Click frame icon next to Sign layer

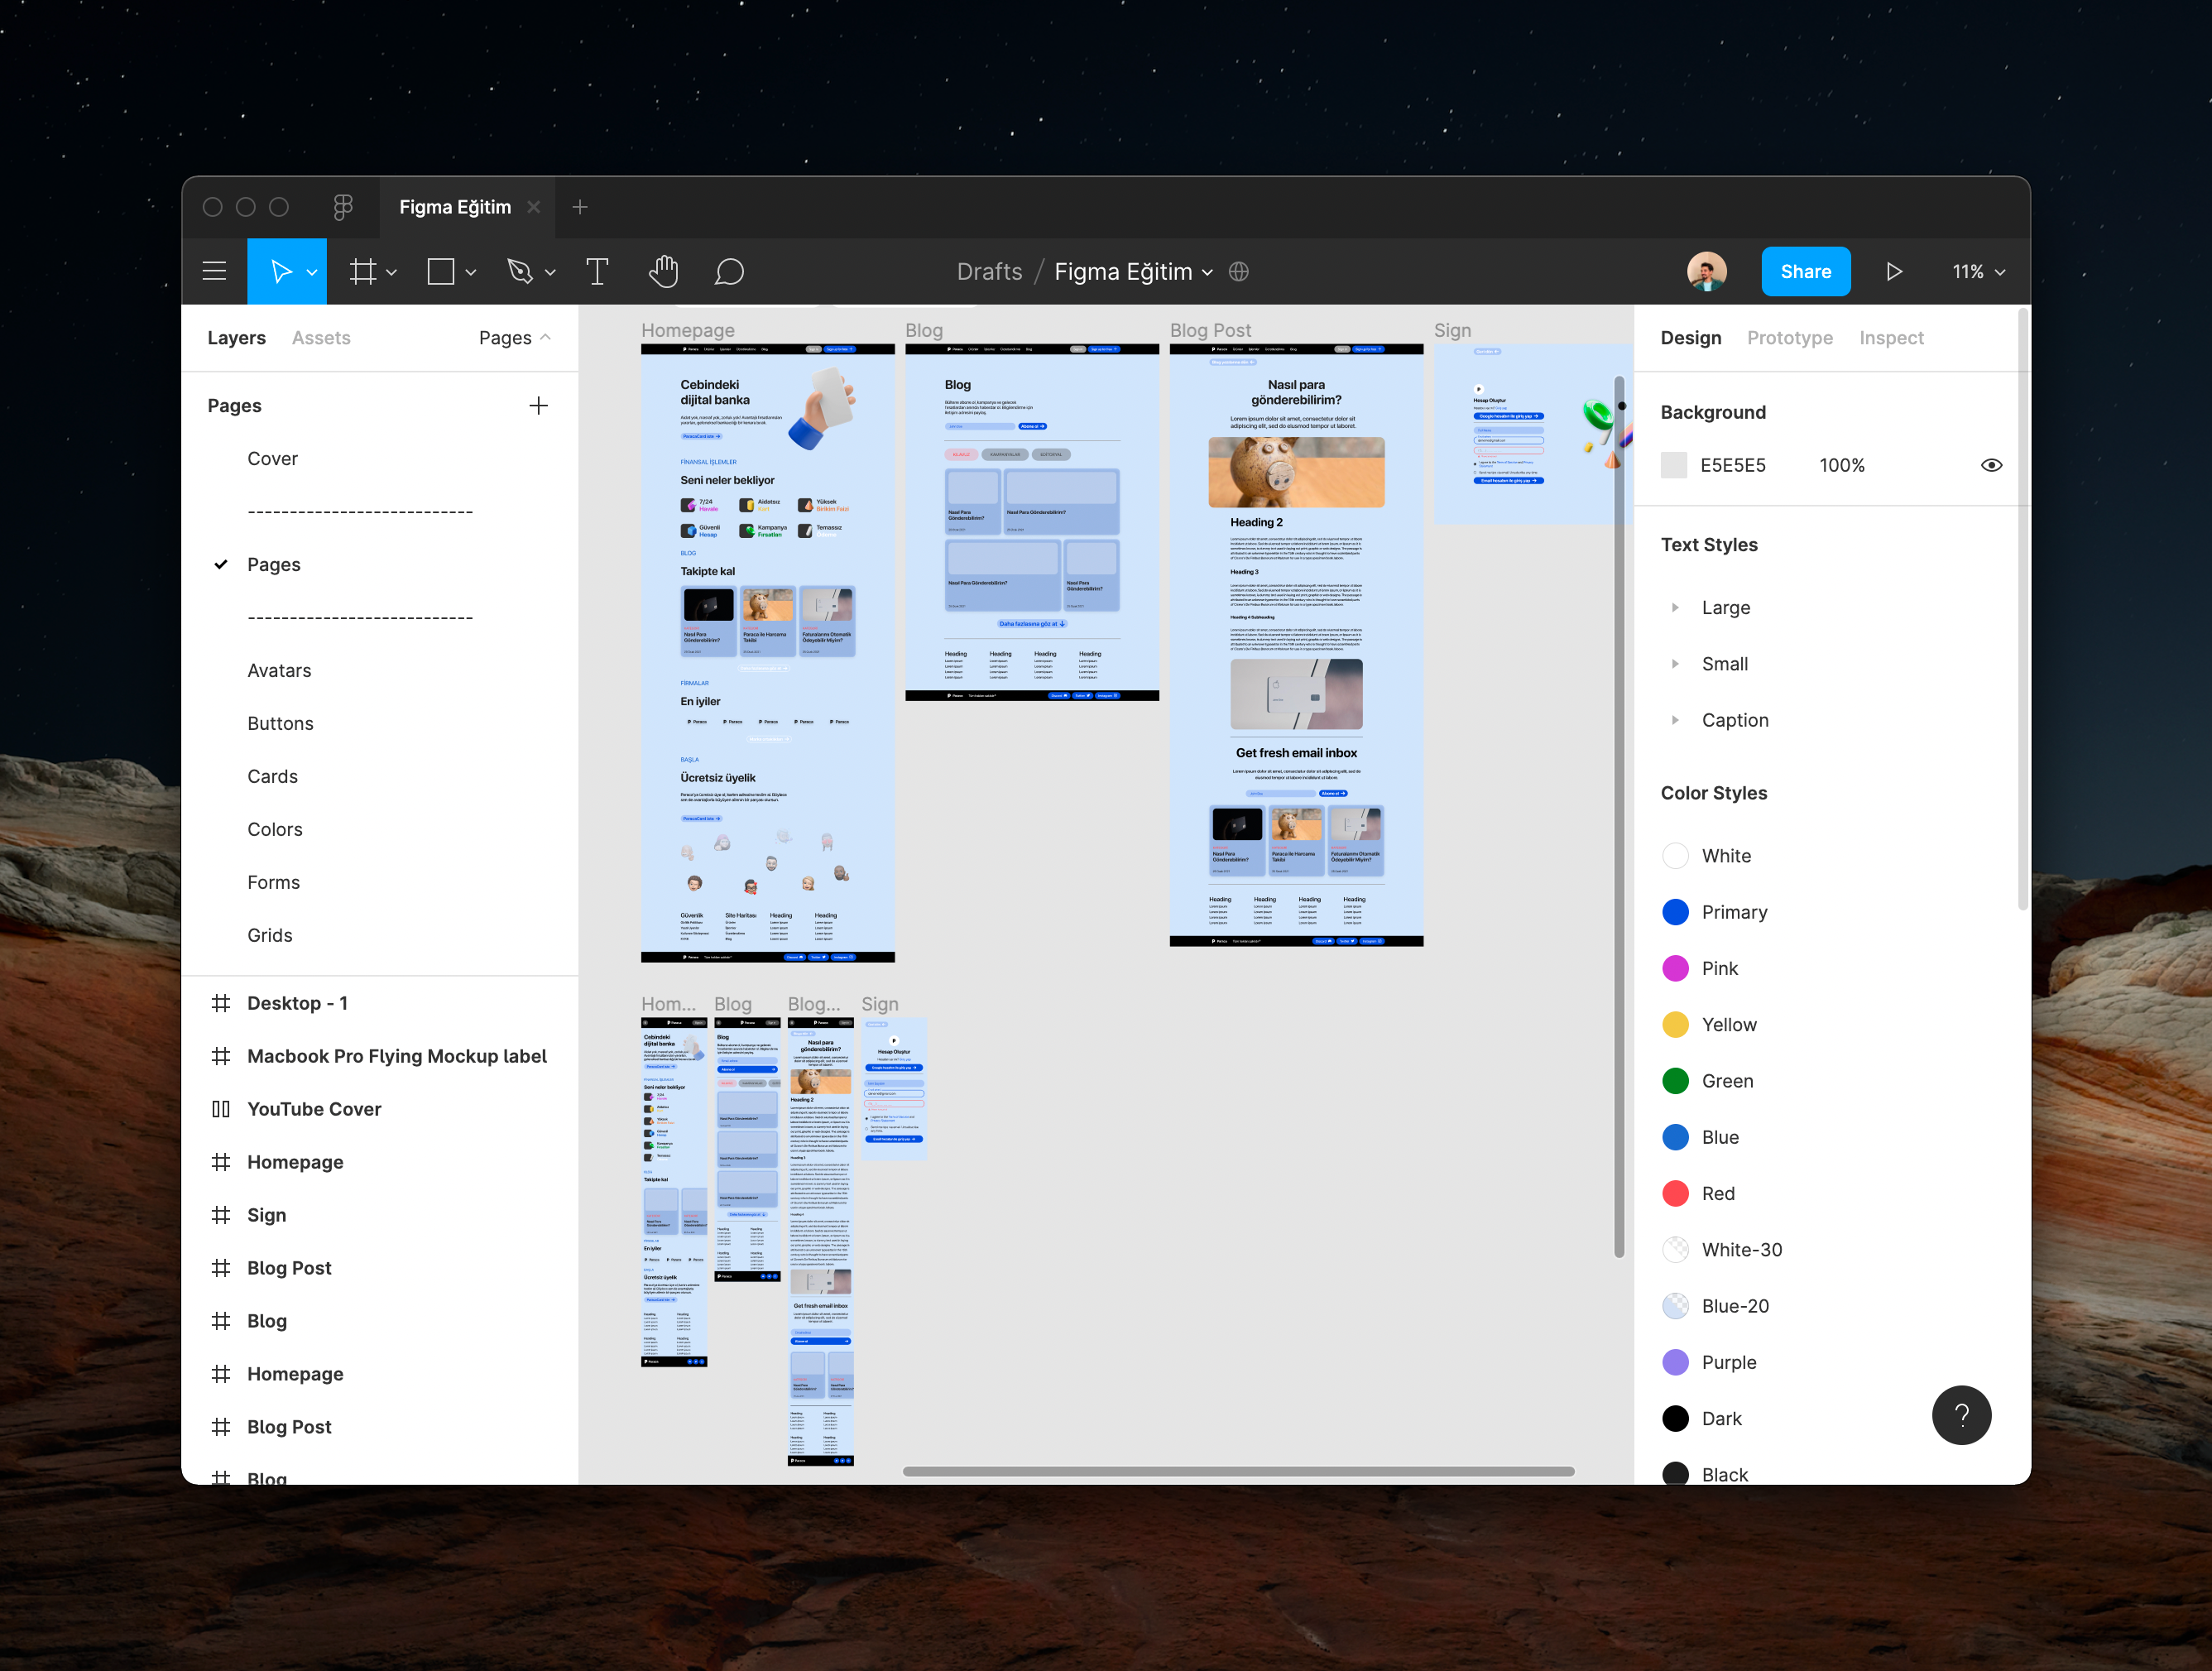tap(221, 1215)
